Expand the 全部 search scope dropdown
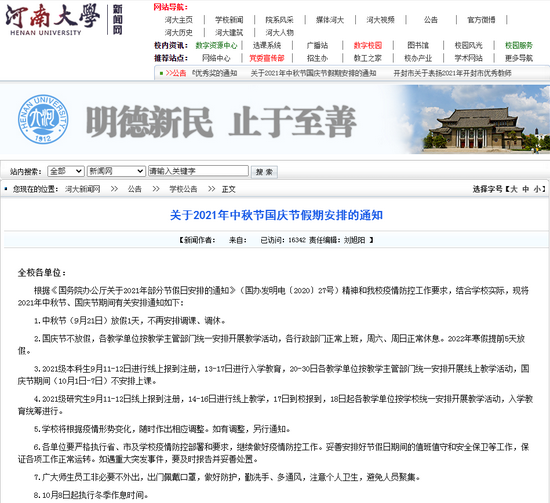The height and width of the screenshot is (503, 550). [66, 171]
